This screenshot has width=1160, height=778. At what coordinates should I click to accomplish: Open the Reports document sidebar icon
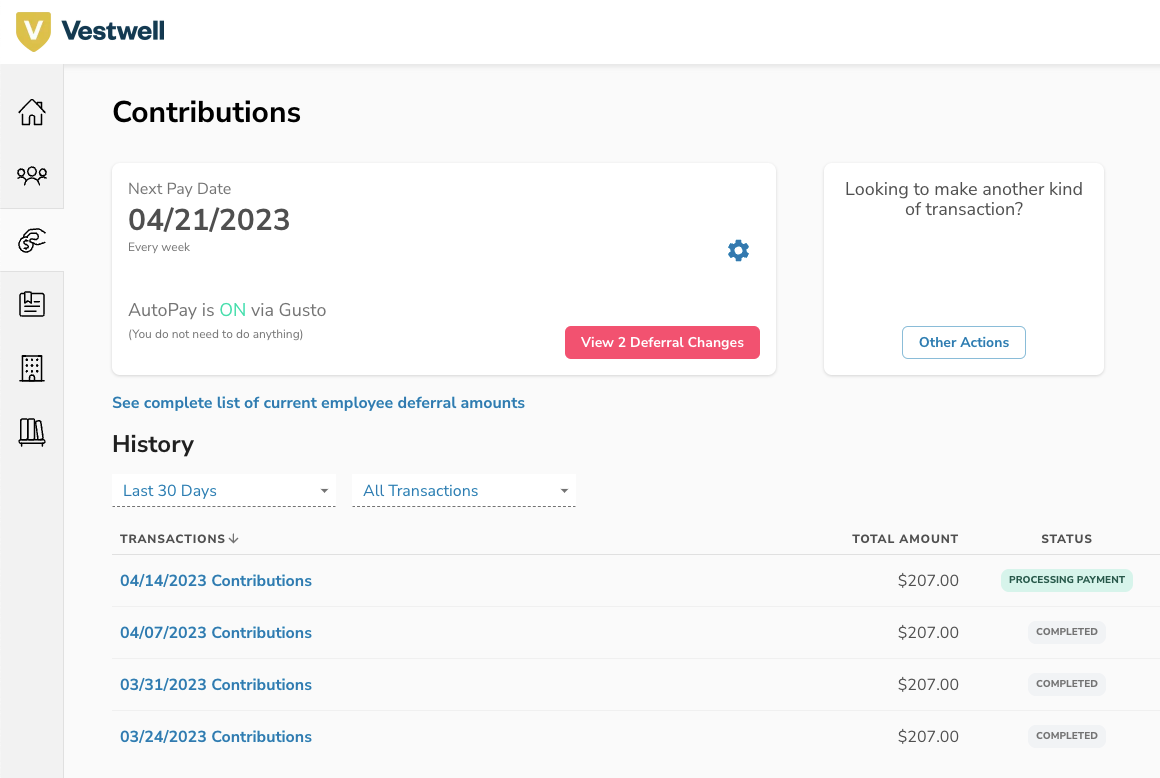pos(32,304)
